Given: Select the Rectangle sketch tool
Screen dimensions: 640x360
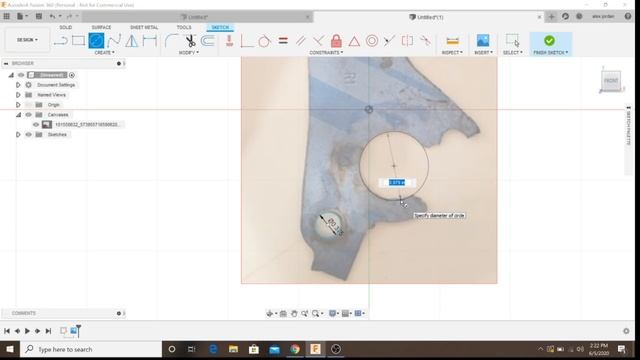Looking at the screenshot, I should click(78, 41).
